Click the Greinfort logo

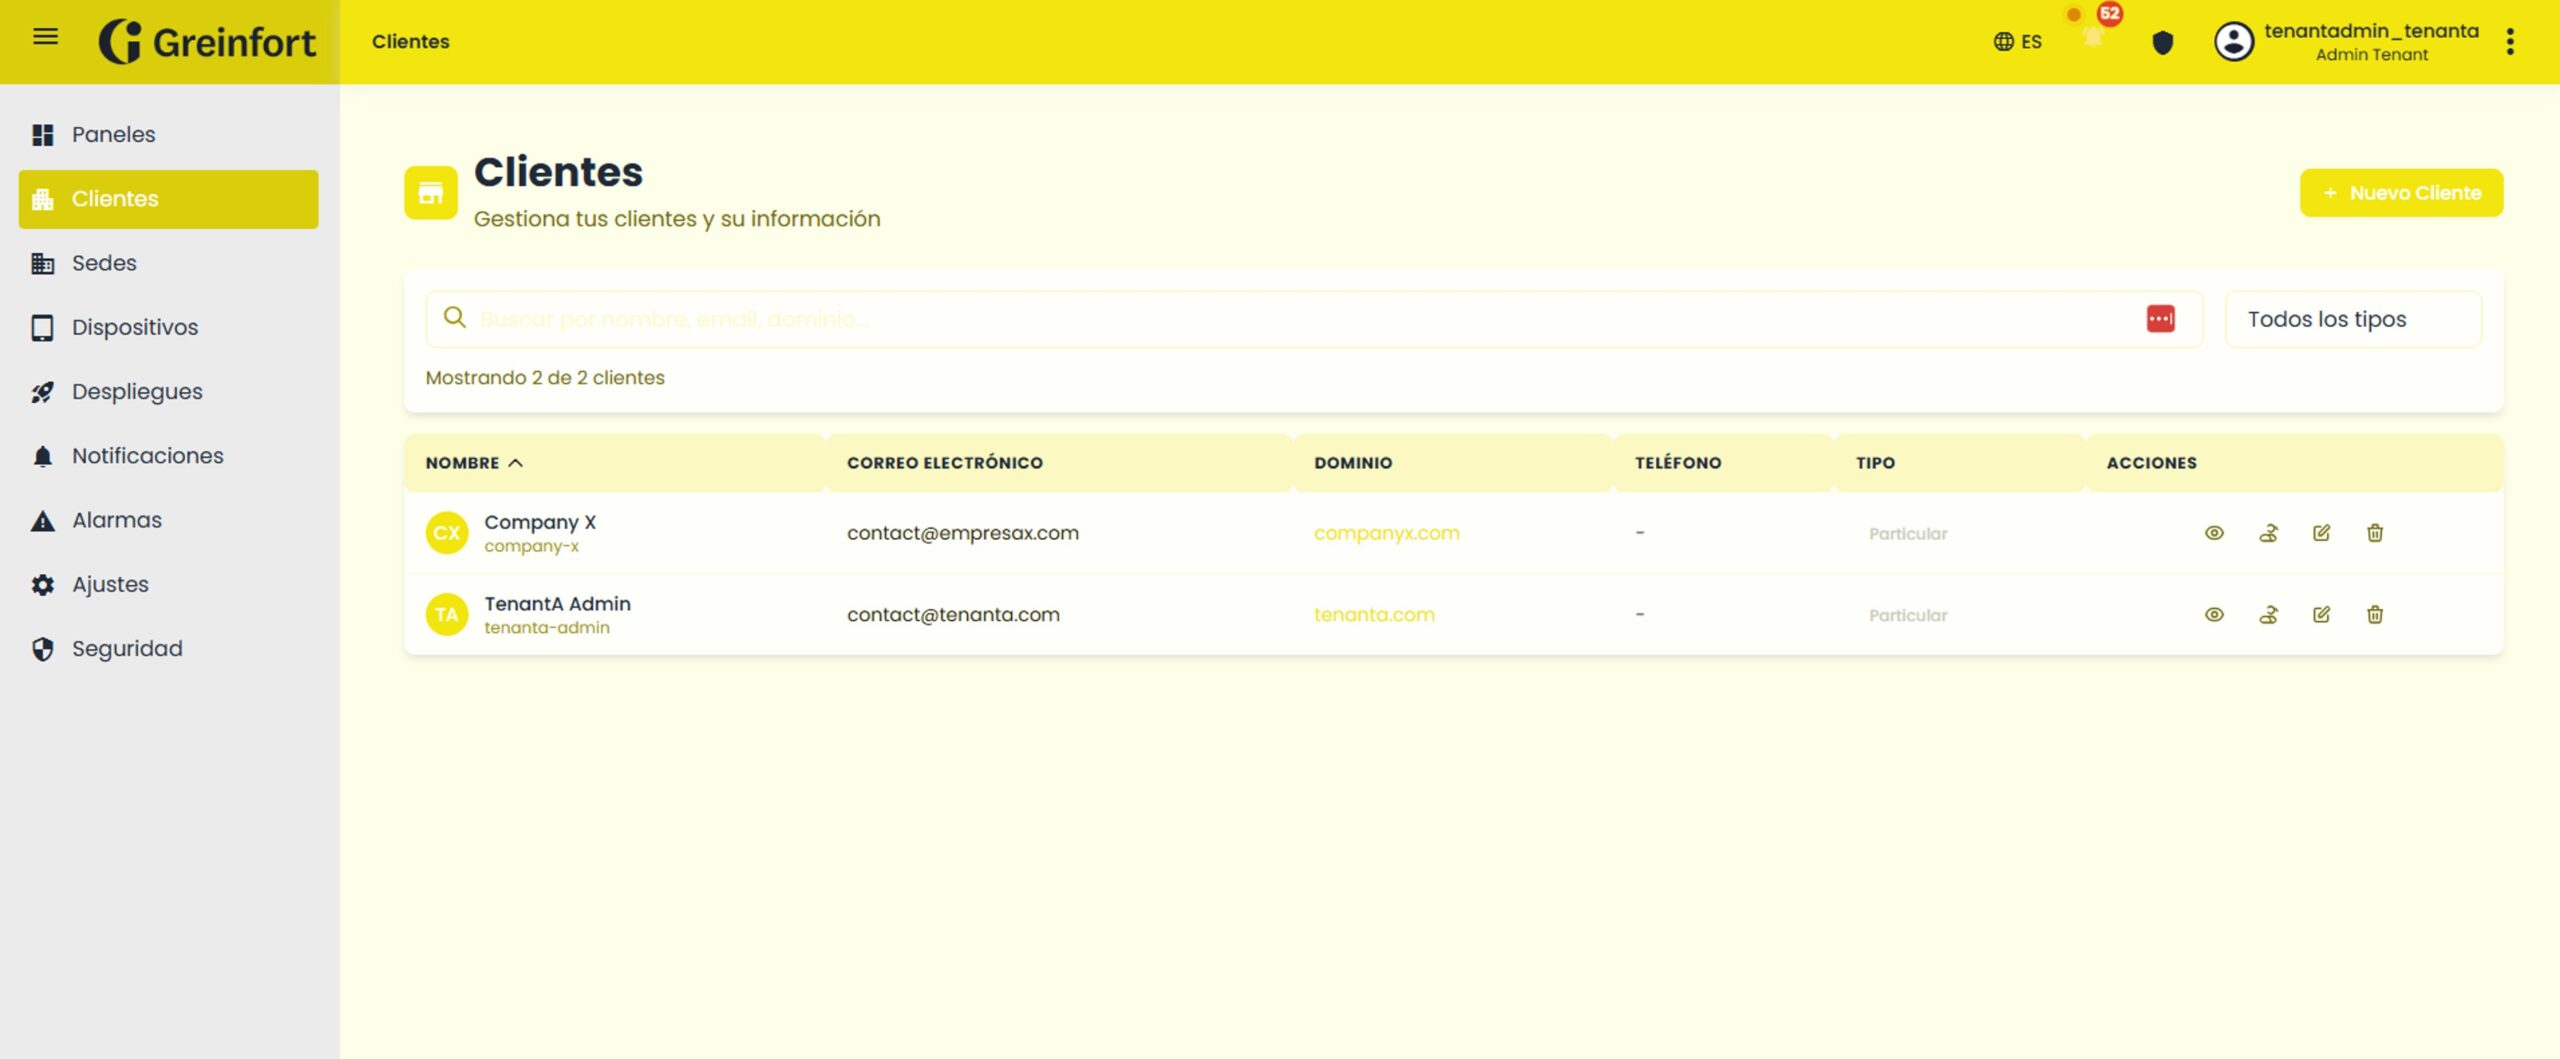click(x=207, y=42)
